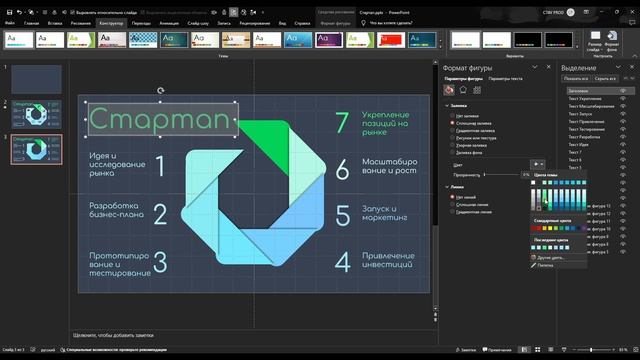640x360 pixels.
Task: Expand the themes gallery more arrow
Action: coord(440,47)
